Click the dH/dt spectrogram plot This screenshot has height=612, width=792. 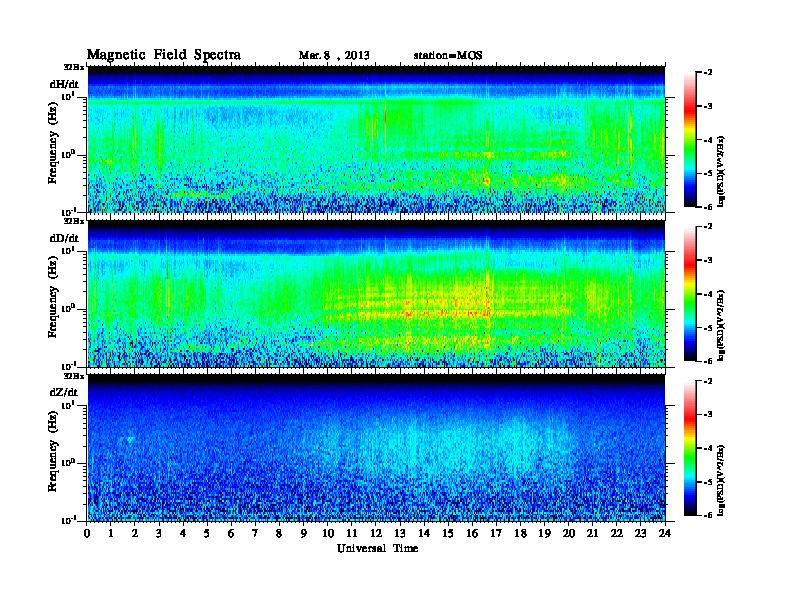pyautogui.click(x=376, y=139)
